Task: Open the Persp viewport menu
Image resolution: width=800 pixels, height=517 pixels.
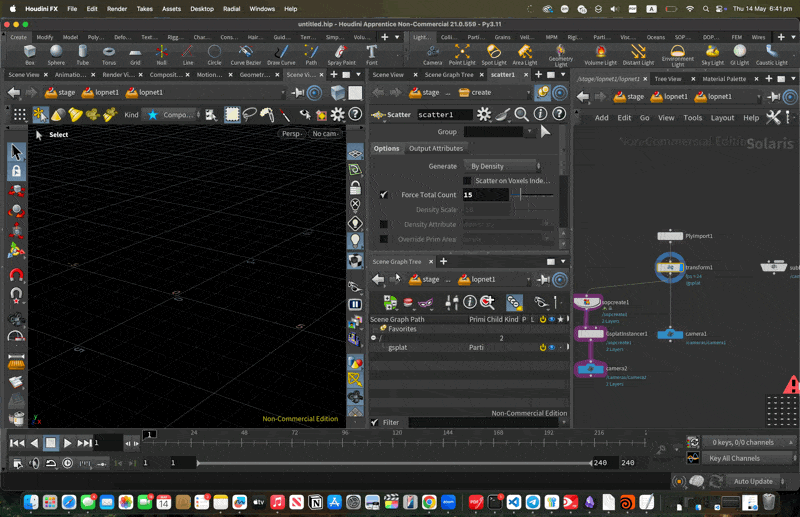Action: coord(292,134)
